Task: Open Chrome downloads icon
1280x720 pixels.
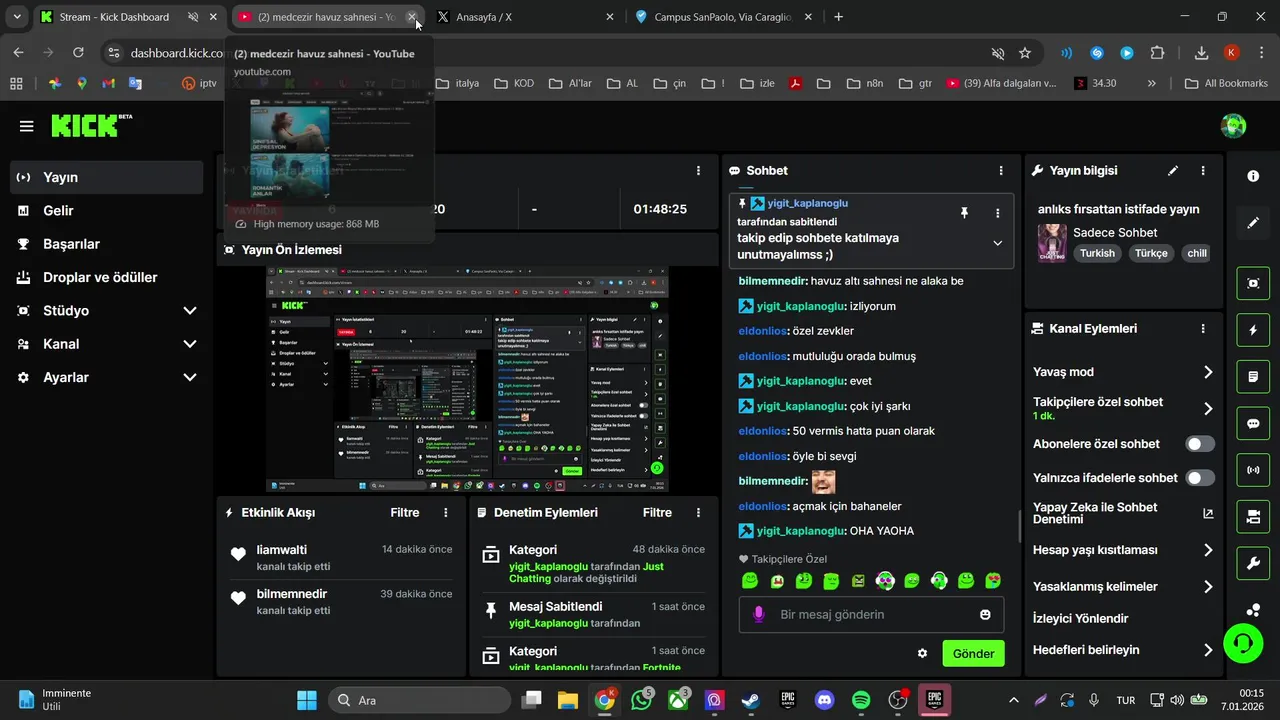Action: point(1201,53)
